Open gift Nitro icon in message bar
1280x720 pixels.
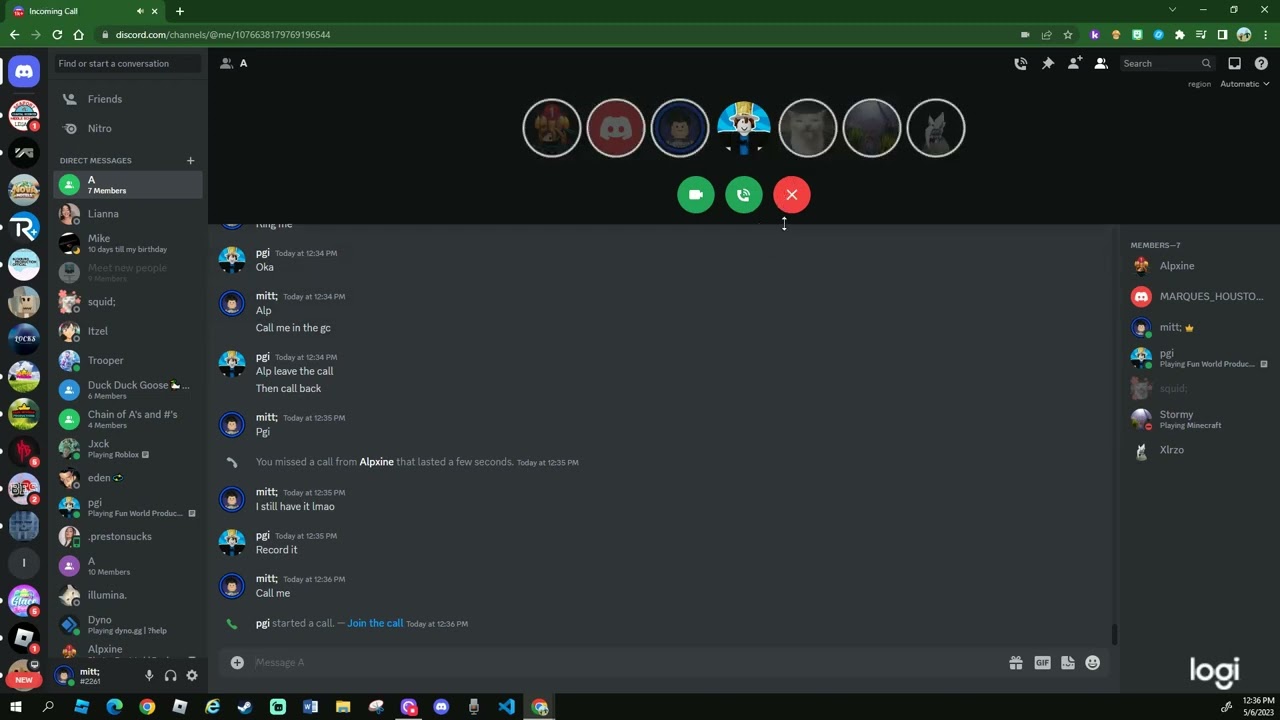coord(1016,662)
